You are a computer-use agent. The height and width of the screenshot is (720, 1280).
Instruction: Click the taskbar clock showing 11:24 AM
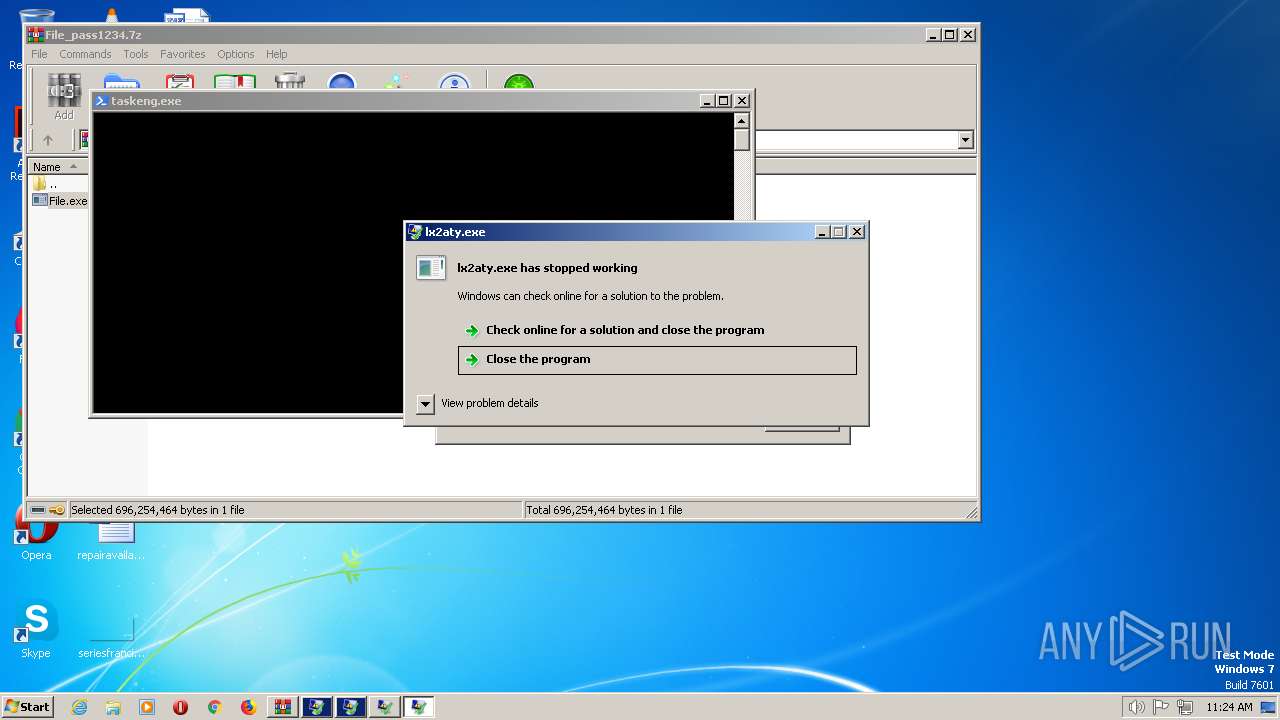click(1229, 707)
